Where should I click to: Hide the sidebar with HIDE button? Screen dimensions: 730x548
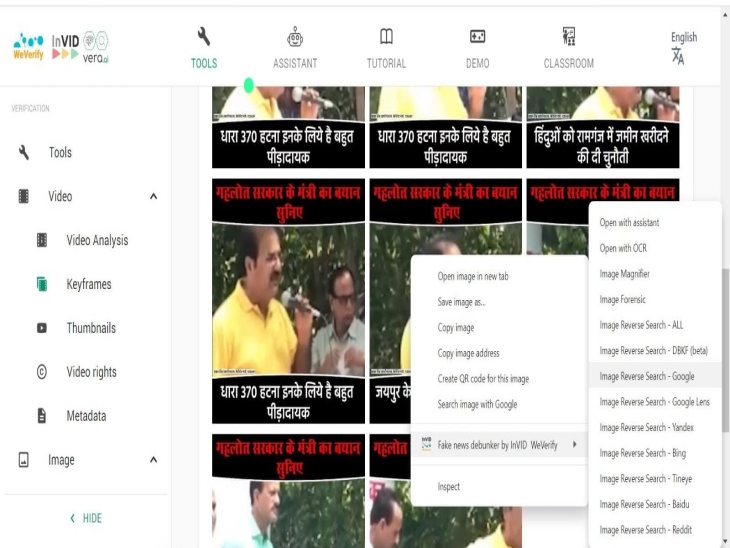[x=86, y=518]
